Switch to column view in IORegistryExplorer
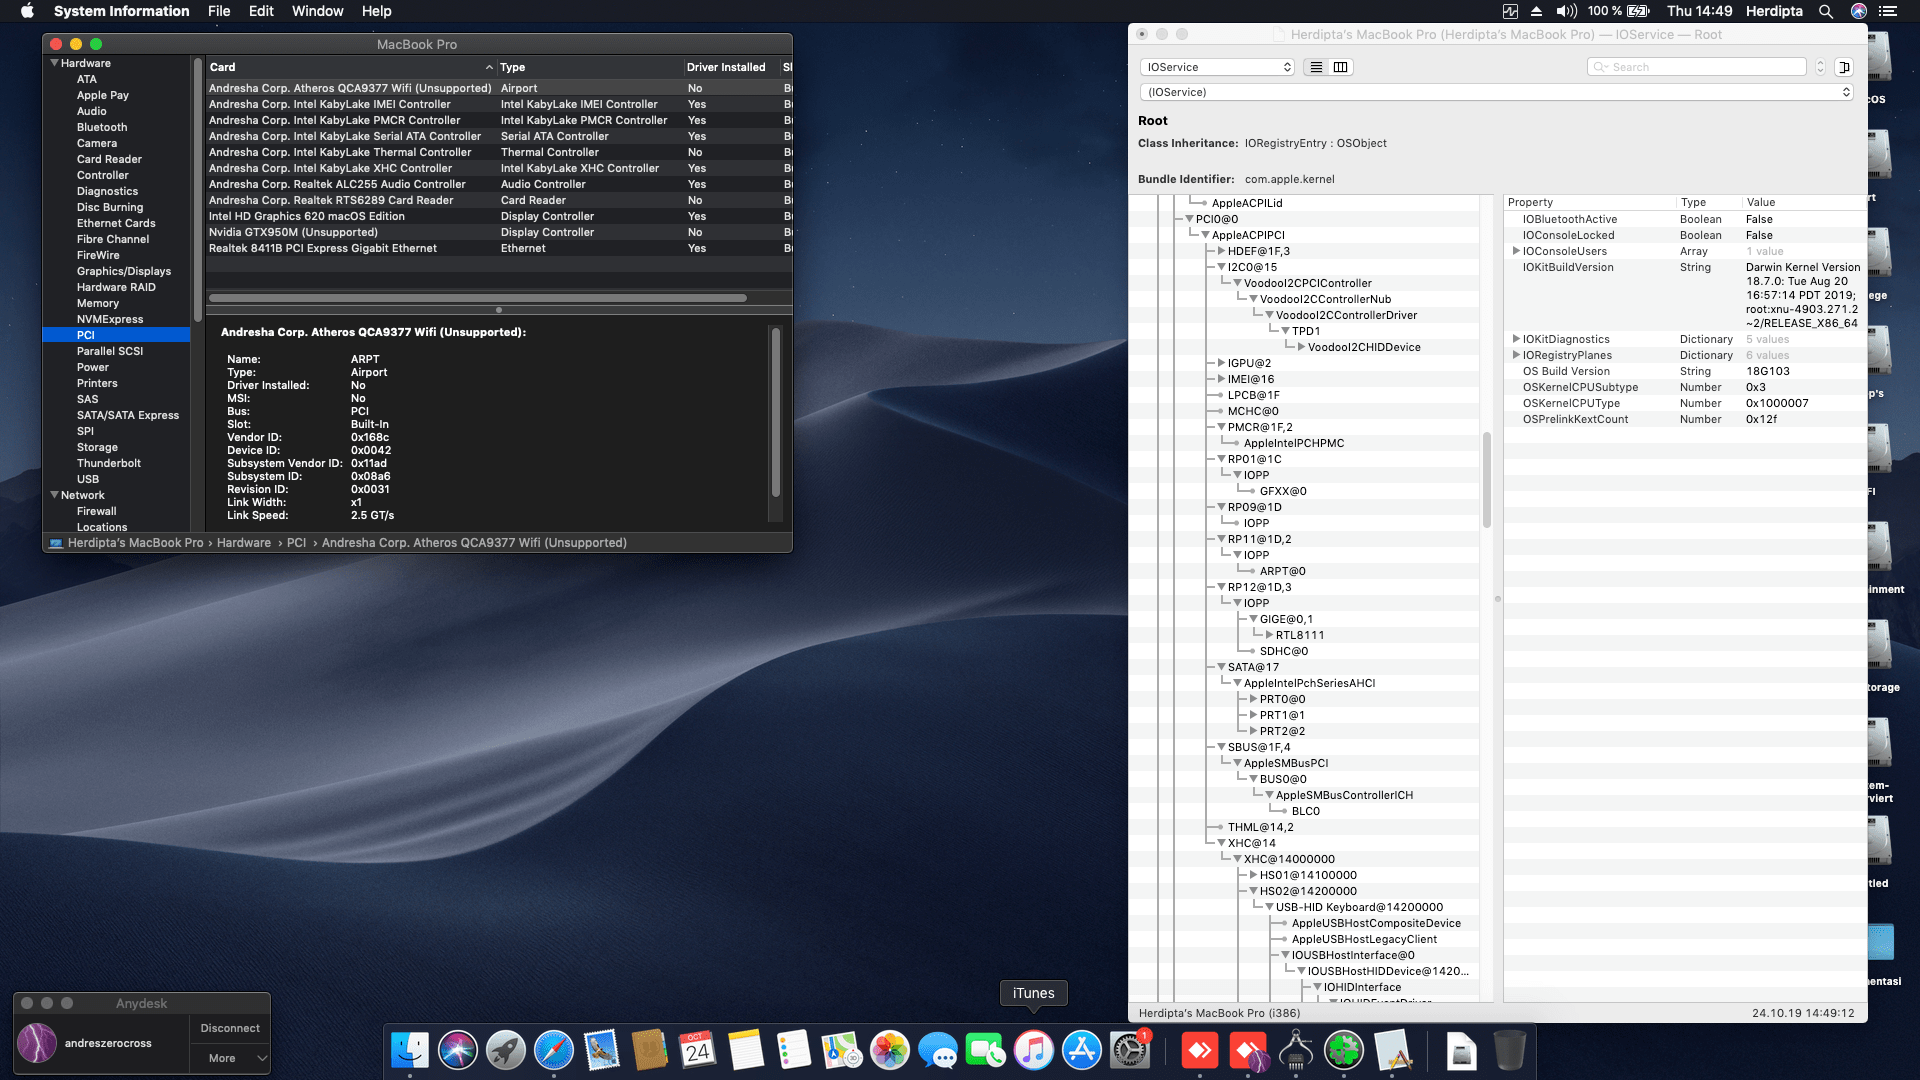 1340,66
